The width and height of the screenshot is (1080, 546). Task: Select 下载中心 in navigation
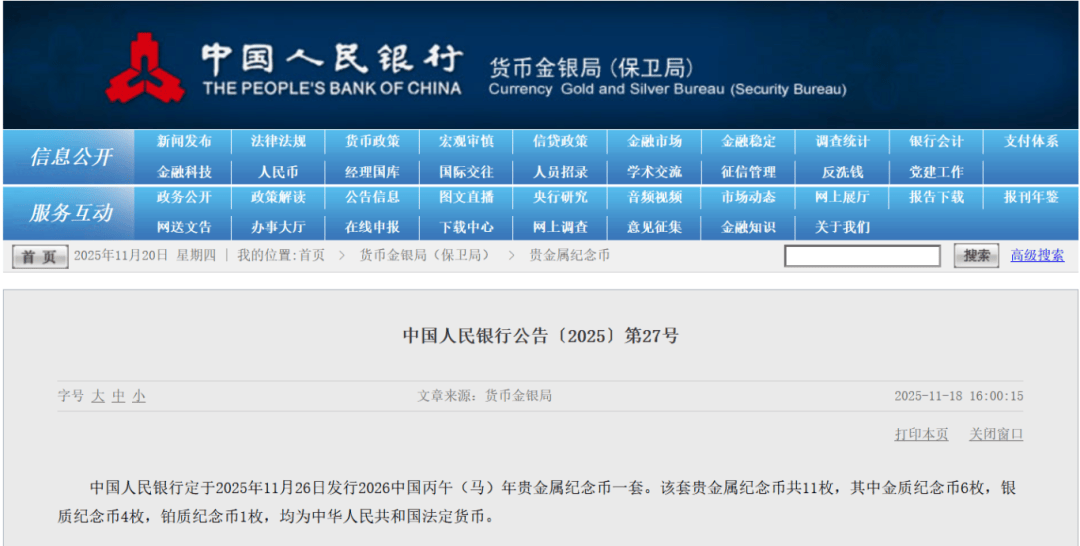pyautogui.click(x=466, y=227)
